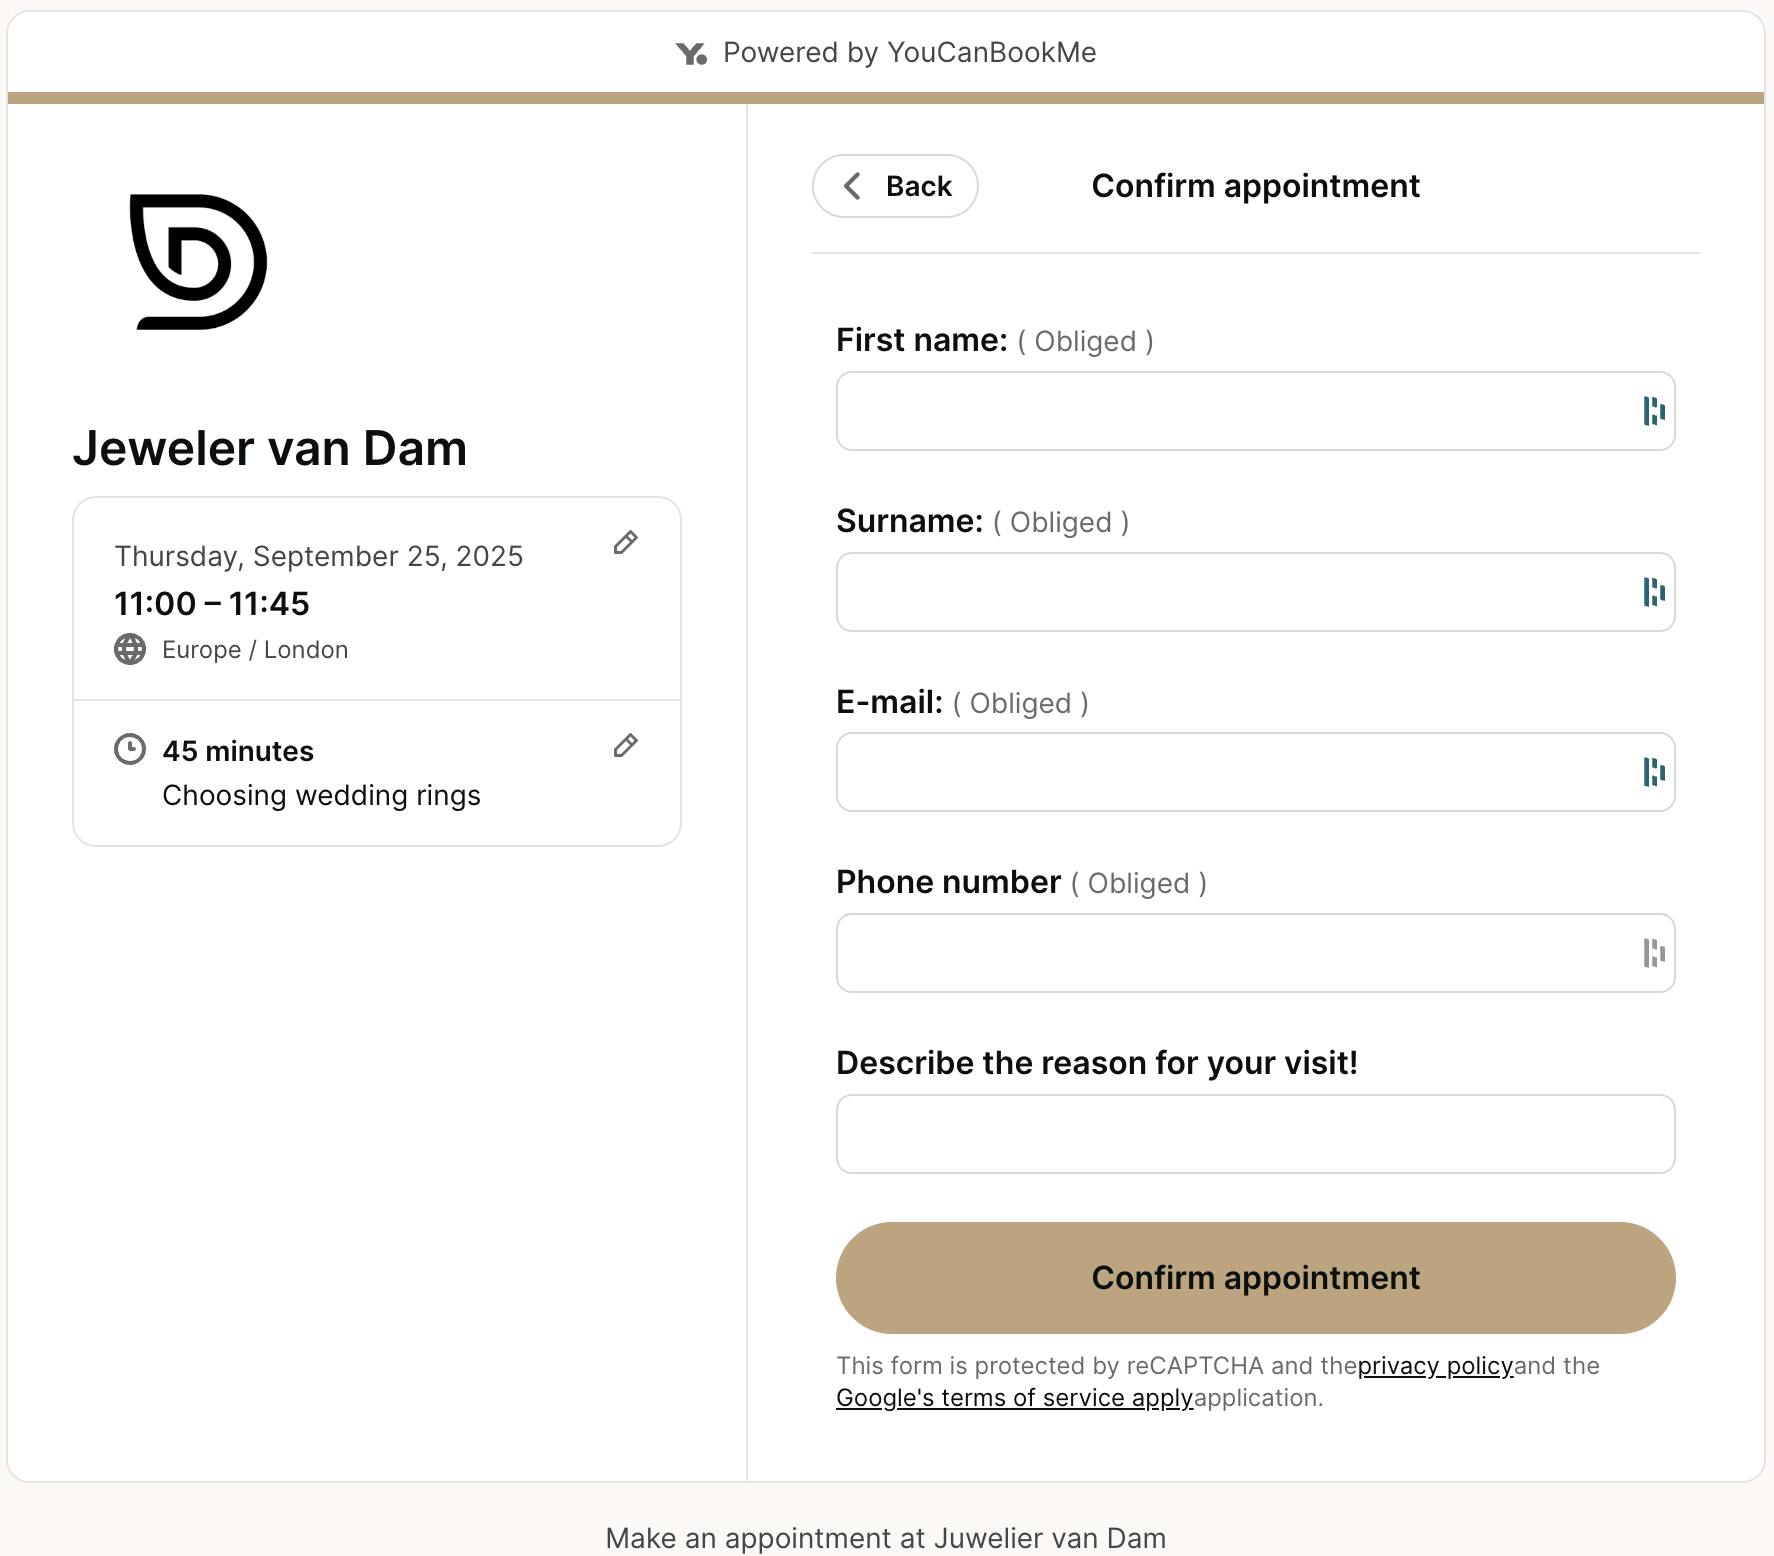Image resolution: width=1774 pixels, height=1556 pixels.
Task: Click the globe icon next to Europe / London
Action: (130, 650)
